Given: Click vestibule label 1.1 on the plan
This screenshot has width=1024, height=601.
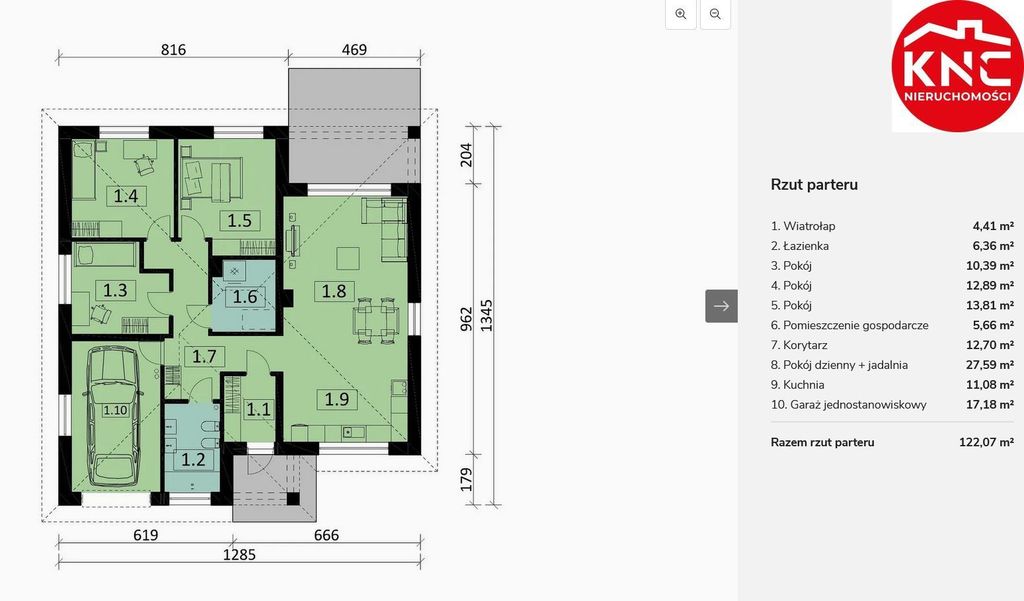Looking at the screenshot, I should pos(258,408).
